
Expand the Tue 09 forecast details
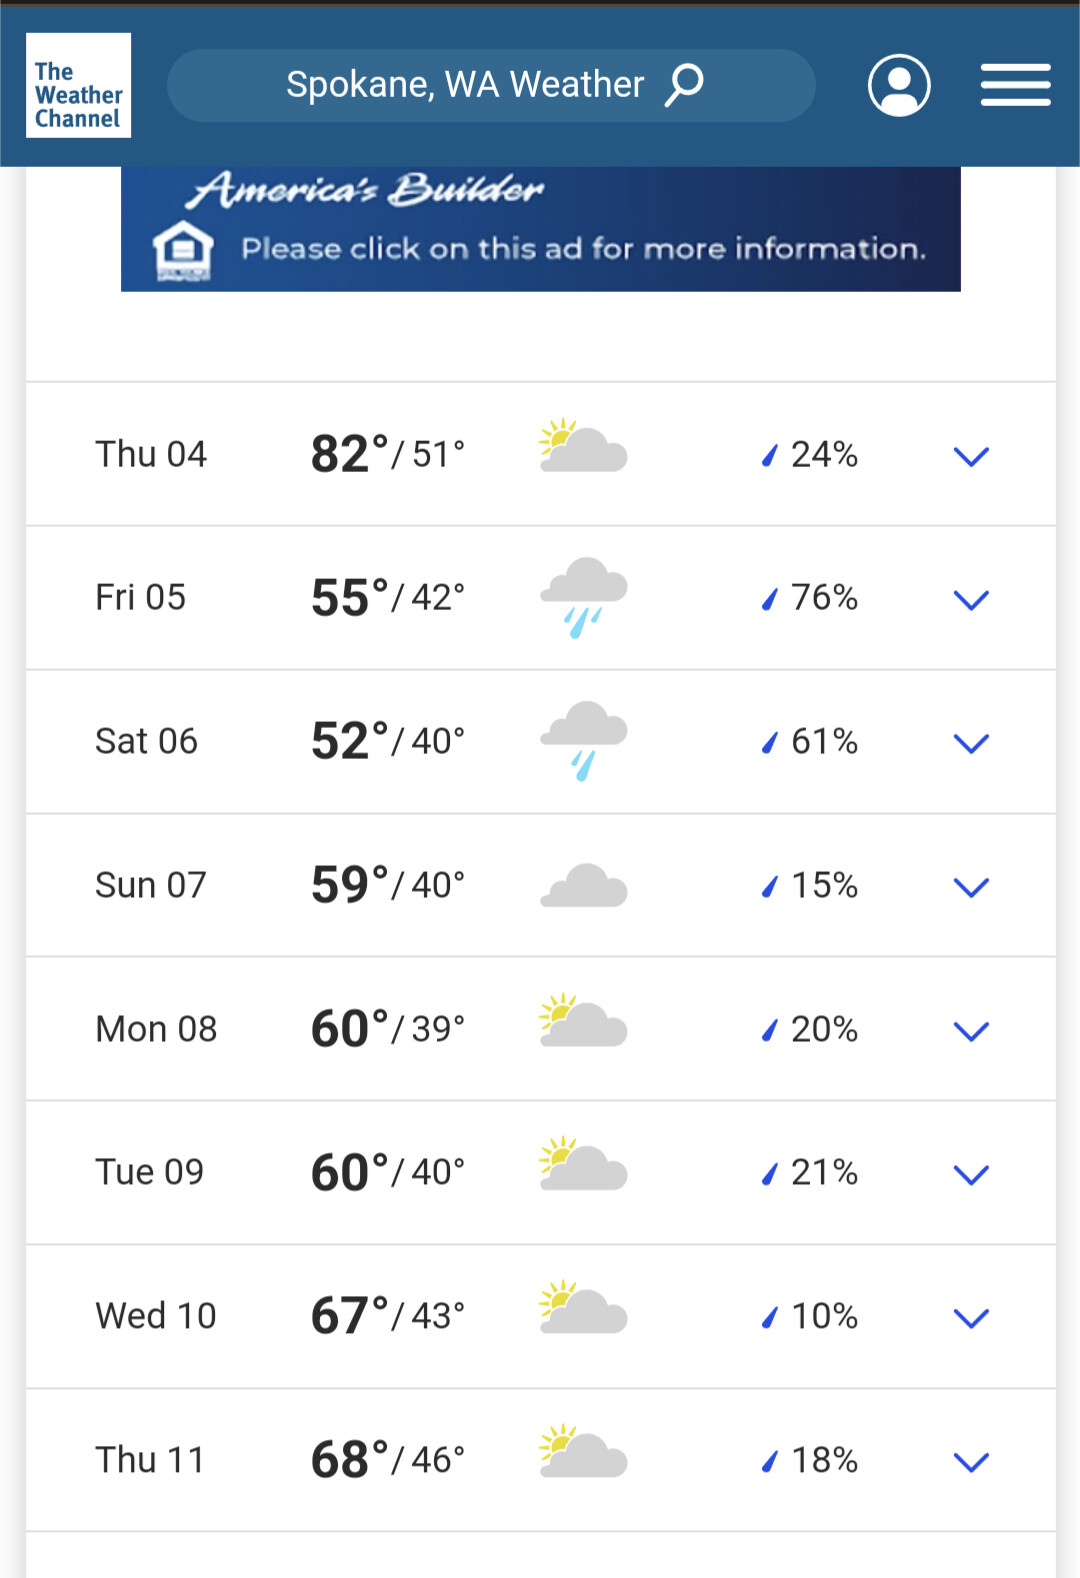click(x=971, y=1174)
